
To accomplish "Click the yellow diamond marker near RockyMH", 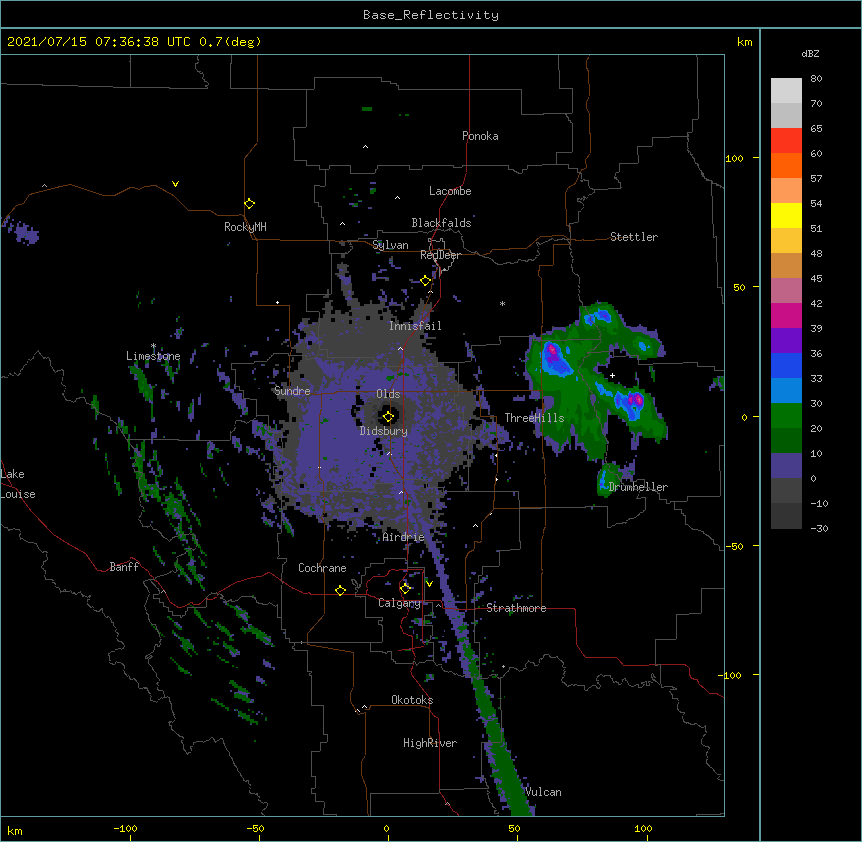I will [249, 204].
